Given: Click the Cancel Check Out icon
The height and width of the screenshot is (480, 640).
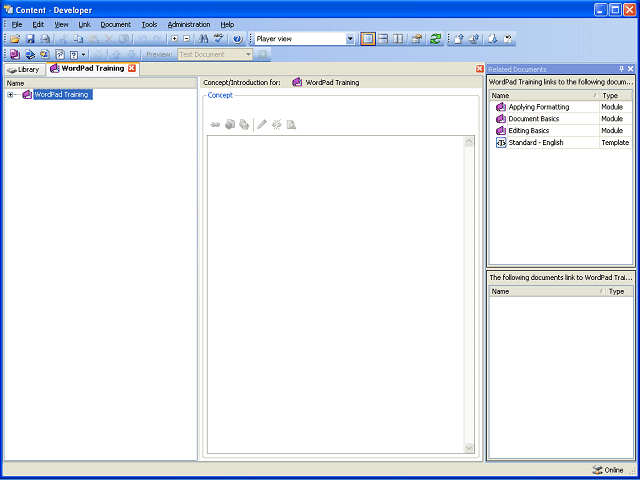Looking at the screenshot, I should tap(507, 39).
